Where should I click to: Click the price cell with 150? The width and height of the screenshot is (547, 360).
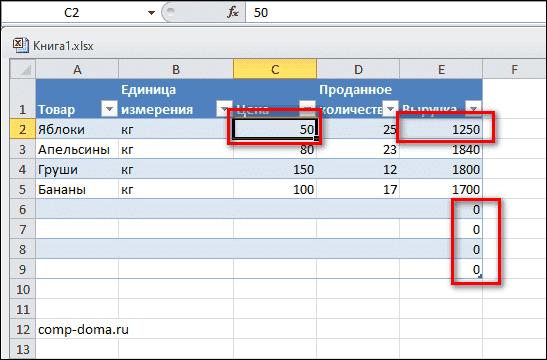point(275,169)
